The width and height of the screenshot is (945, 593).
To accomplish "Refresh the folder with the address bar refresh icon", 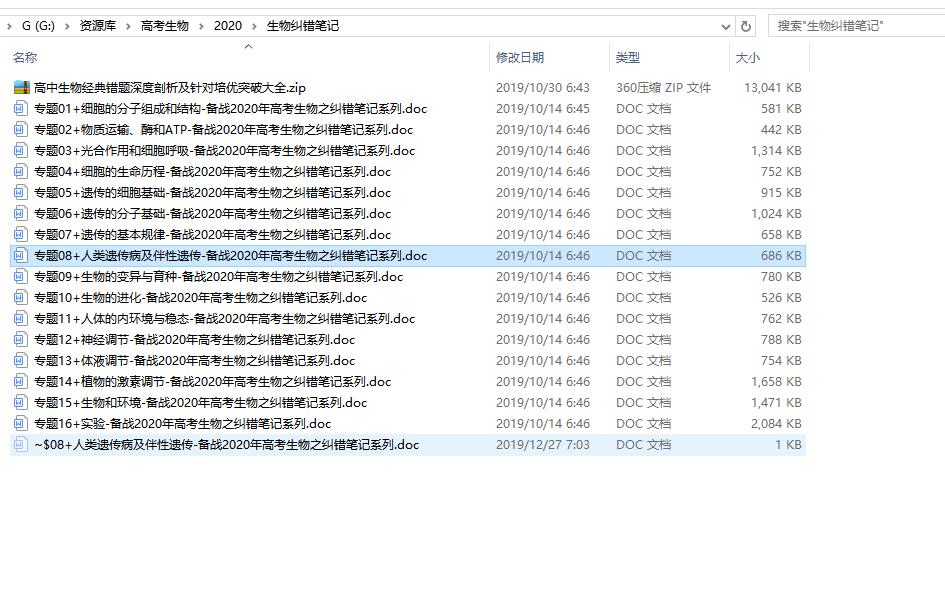I will [x=746, y=27].
